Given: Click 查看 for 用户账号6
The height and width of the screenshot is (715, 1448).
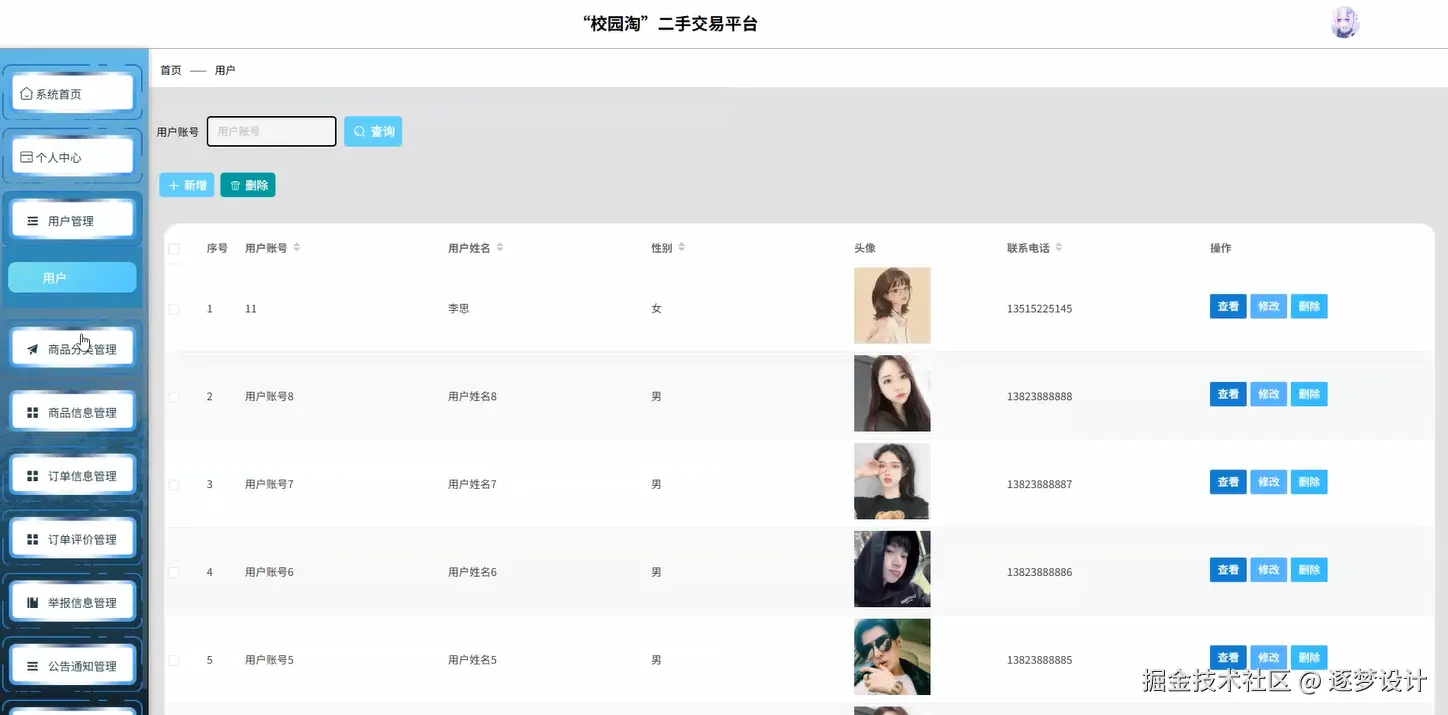Looking at the screenshot, I should point(1228,570).
